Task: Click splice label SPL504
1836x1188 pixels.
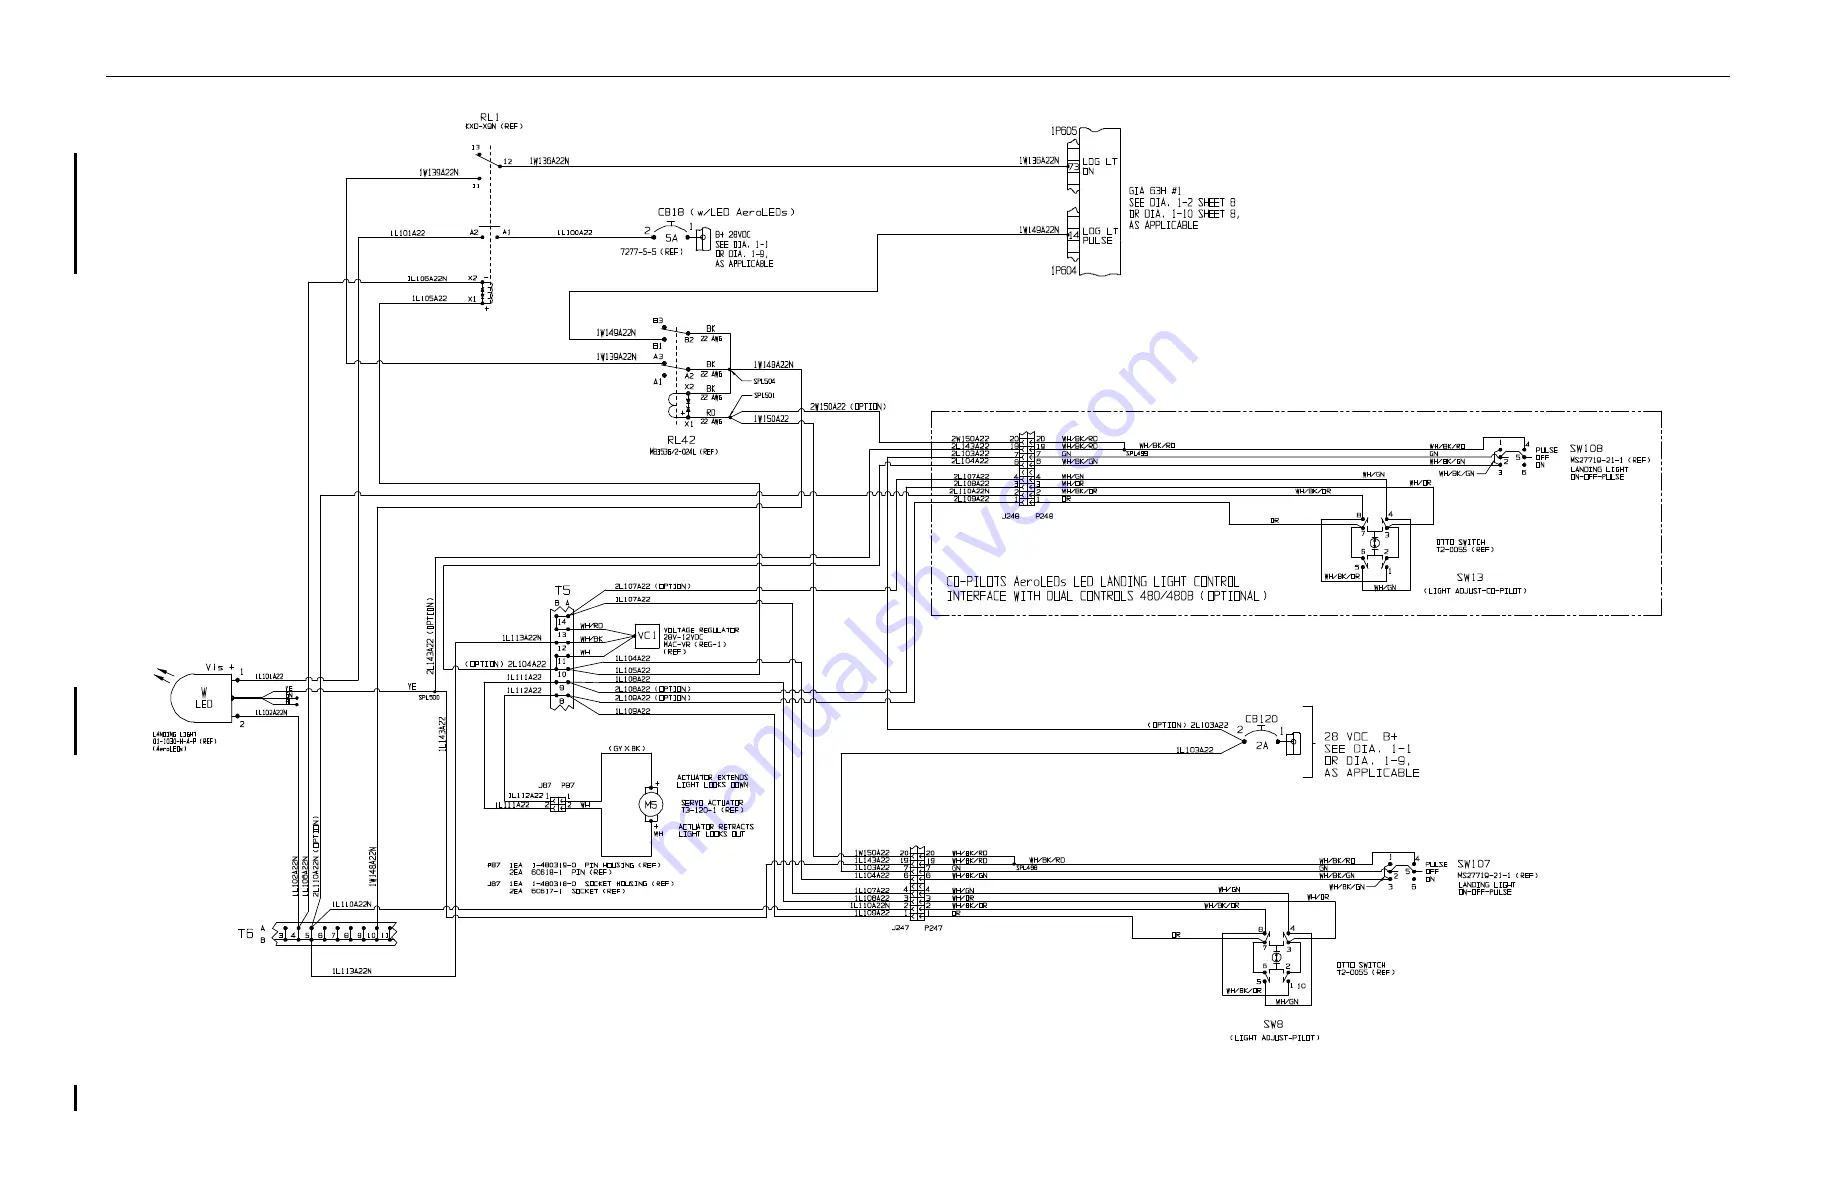Action: pos(765,381)
